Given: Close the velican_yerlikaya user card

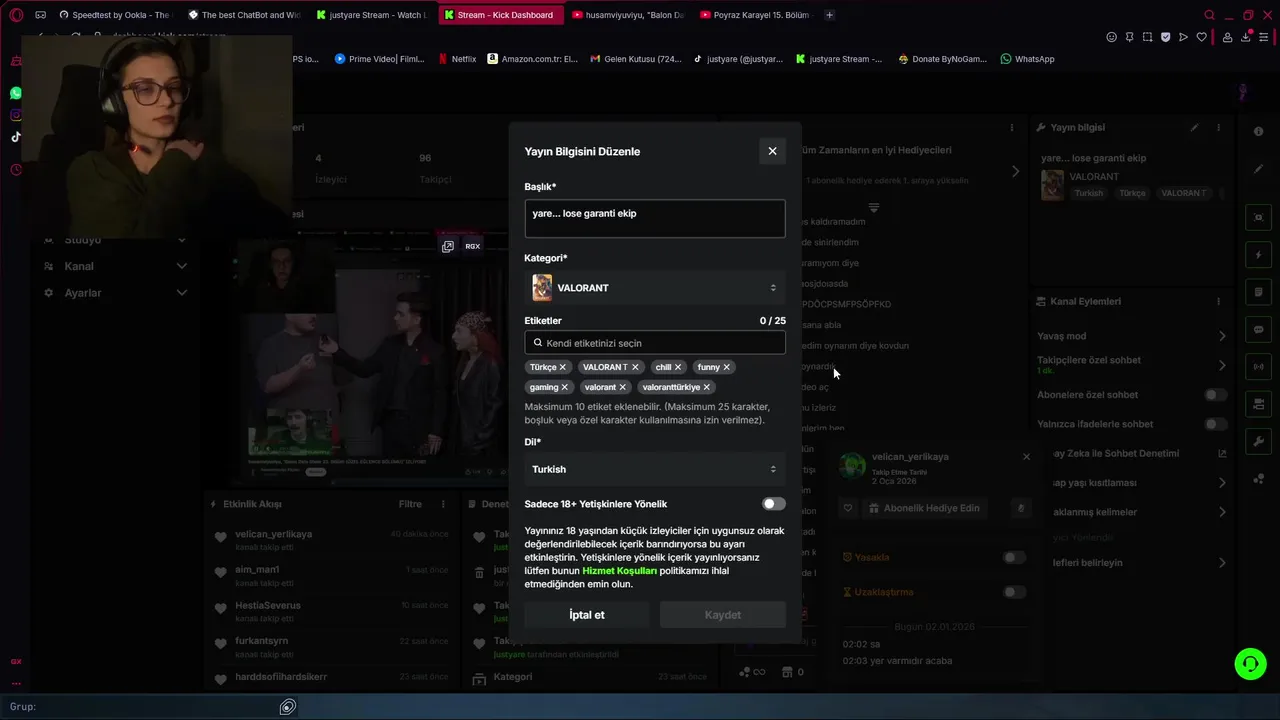Looking at the screenshot, I should click(1026, 457).
